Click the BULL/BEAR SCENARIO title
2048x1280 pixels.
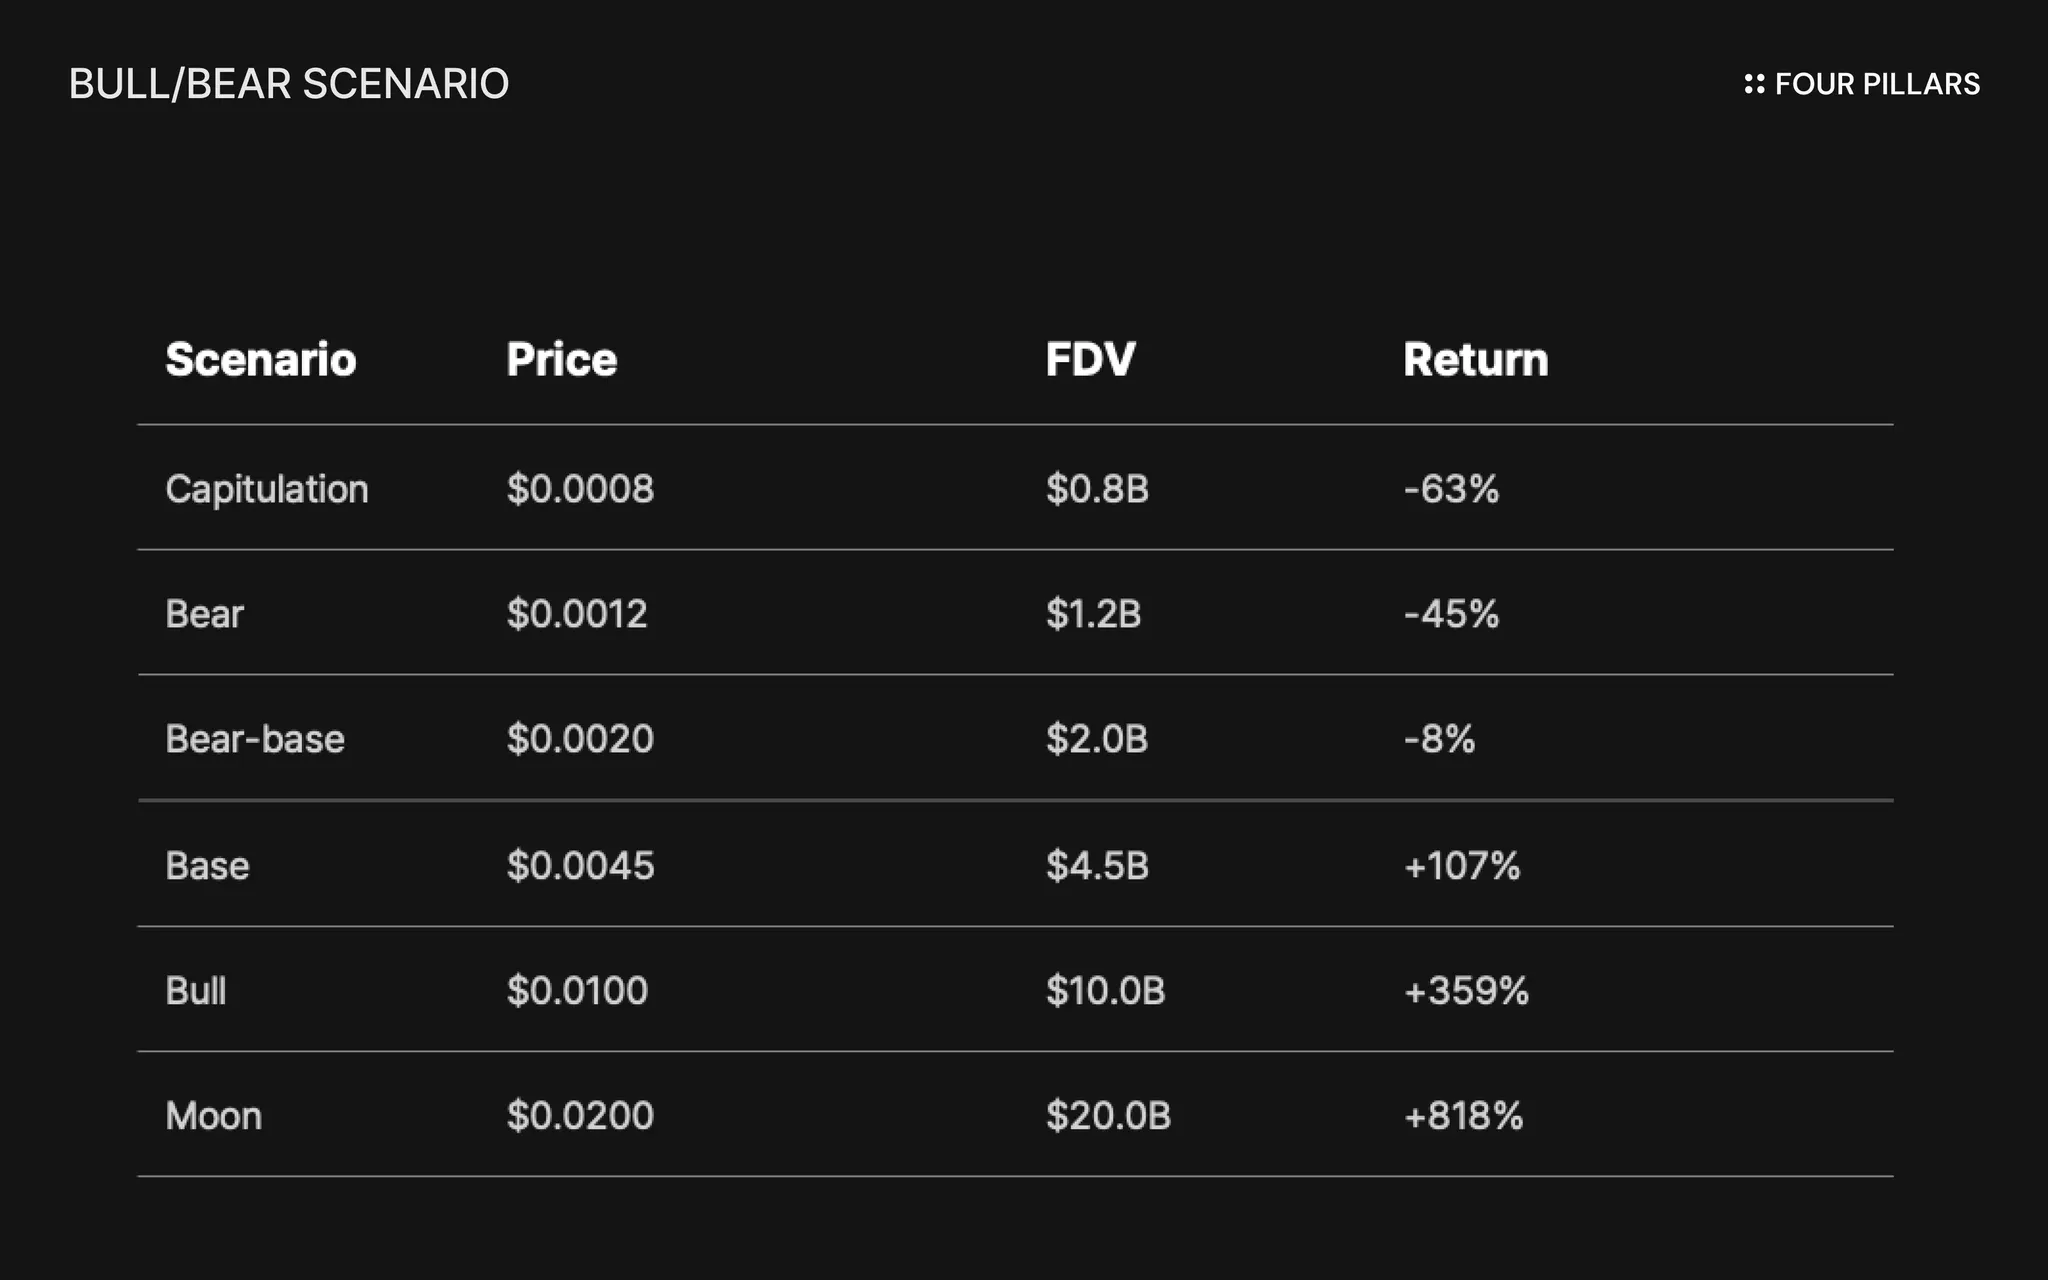tap(289, 84)
